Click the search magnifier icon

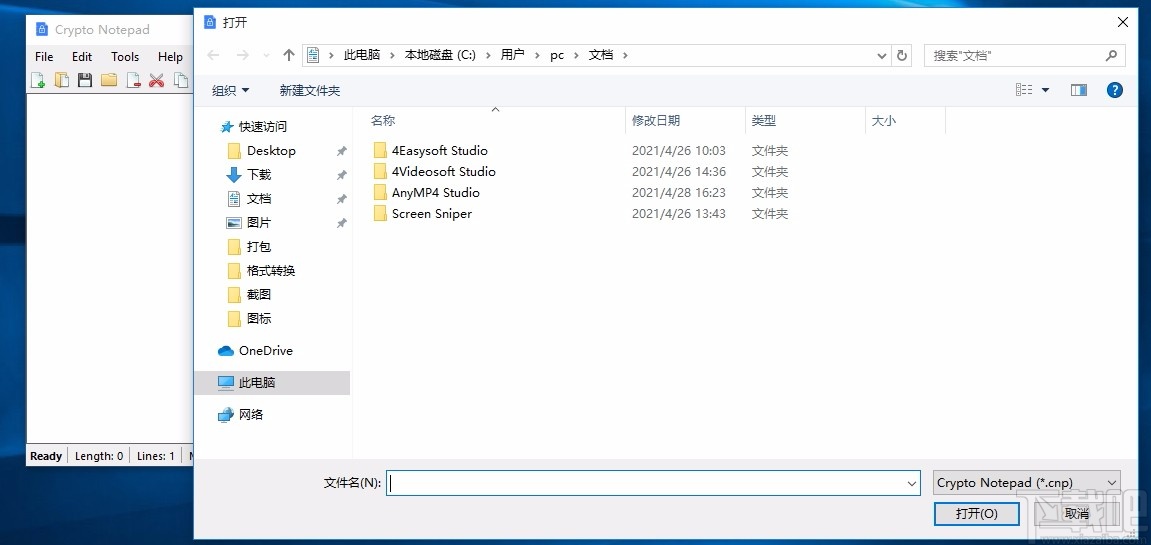pyautogui.click(x=1111, y=55)
